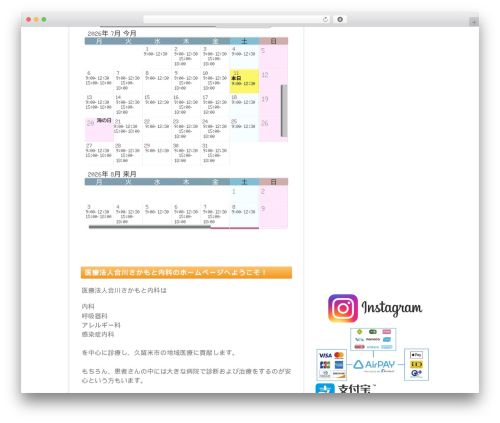Click the July 5 Sunday cell
Image resolution: width=500 pixels, height=423 pixels.
click(273, 57)
